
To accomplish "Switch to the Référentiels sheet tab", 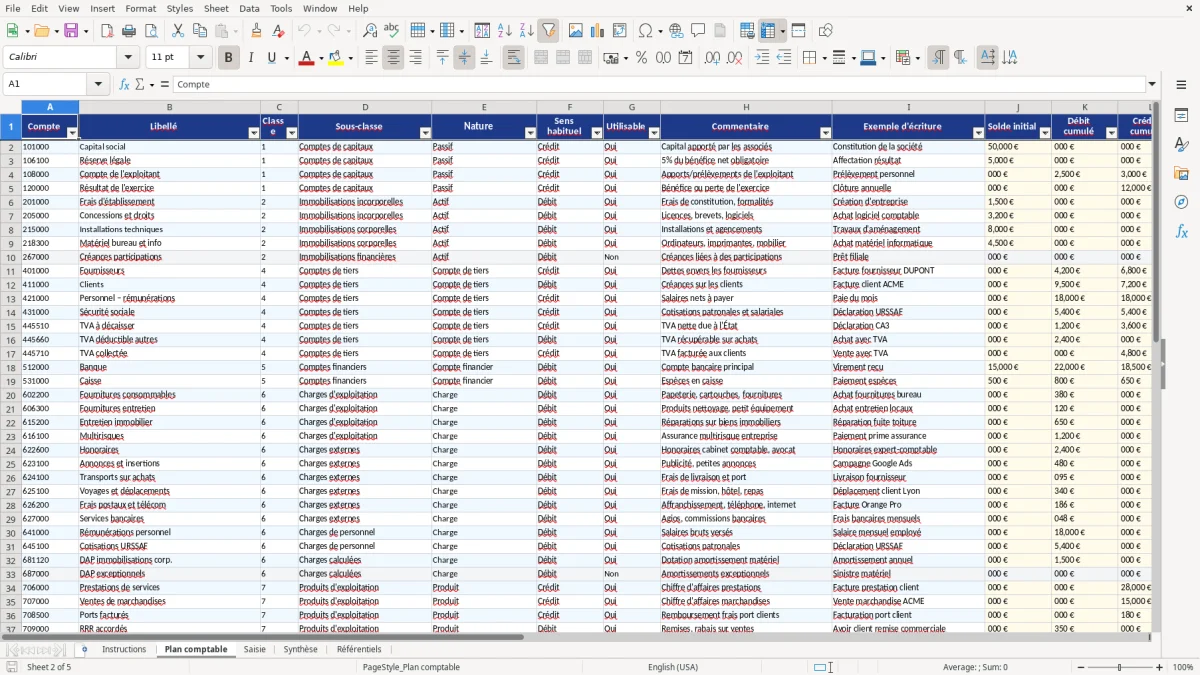I will point(359,650).
